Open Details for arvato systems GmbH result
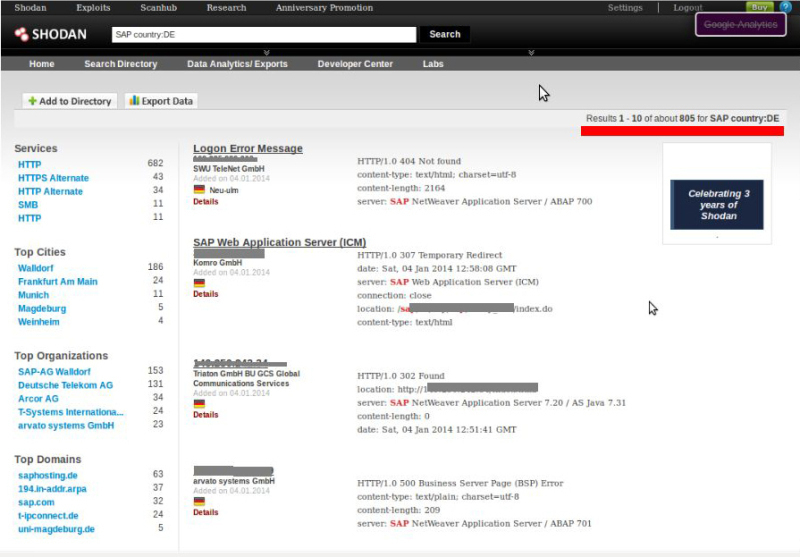The image size is (800, 557). tap(206, 512)
